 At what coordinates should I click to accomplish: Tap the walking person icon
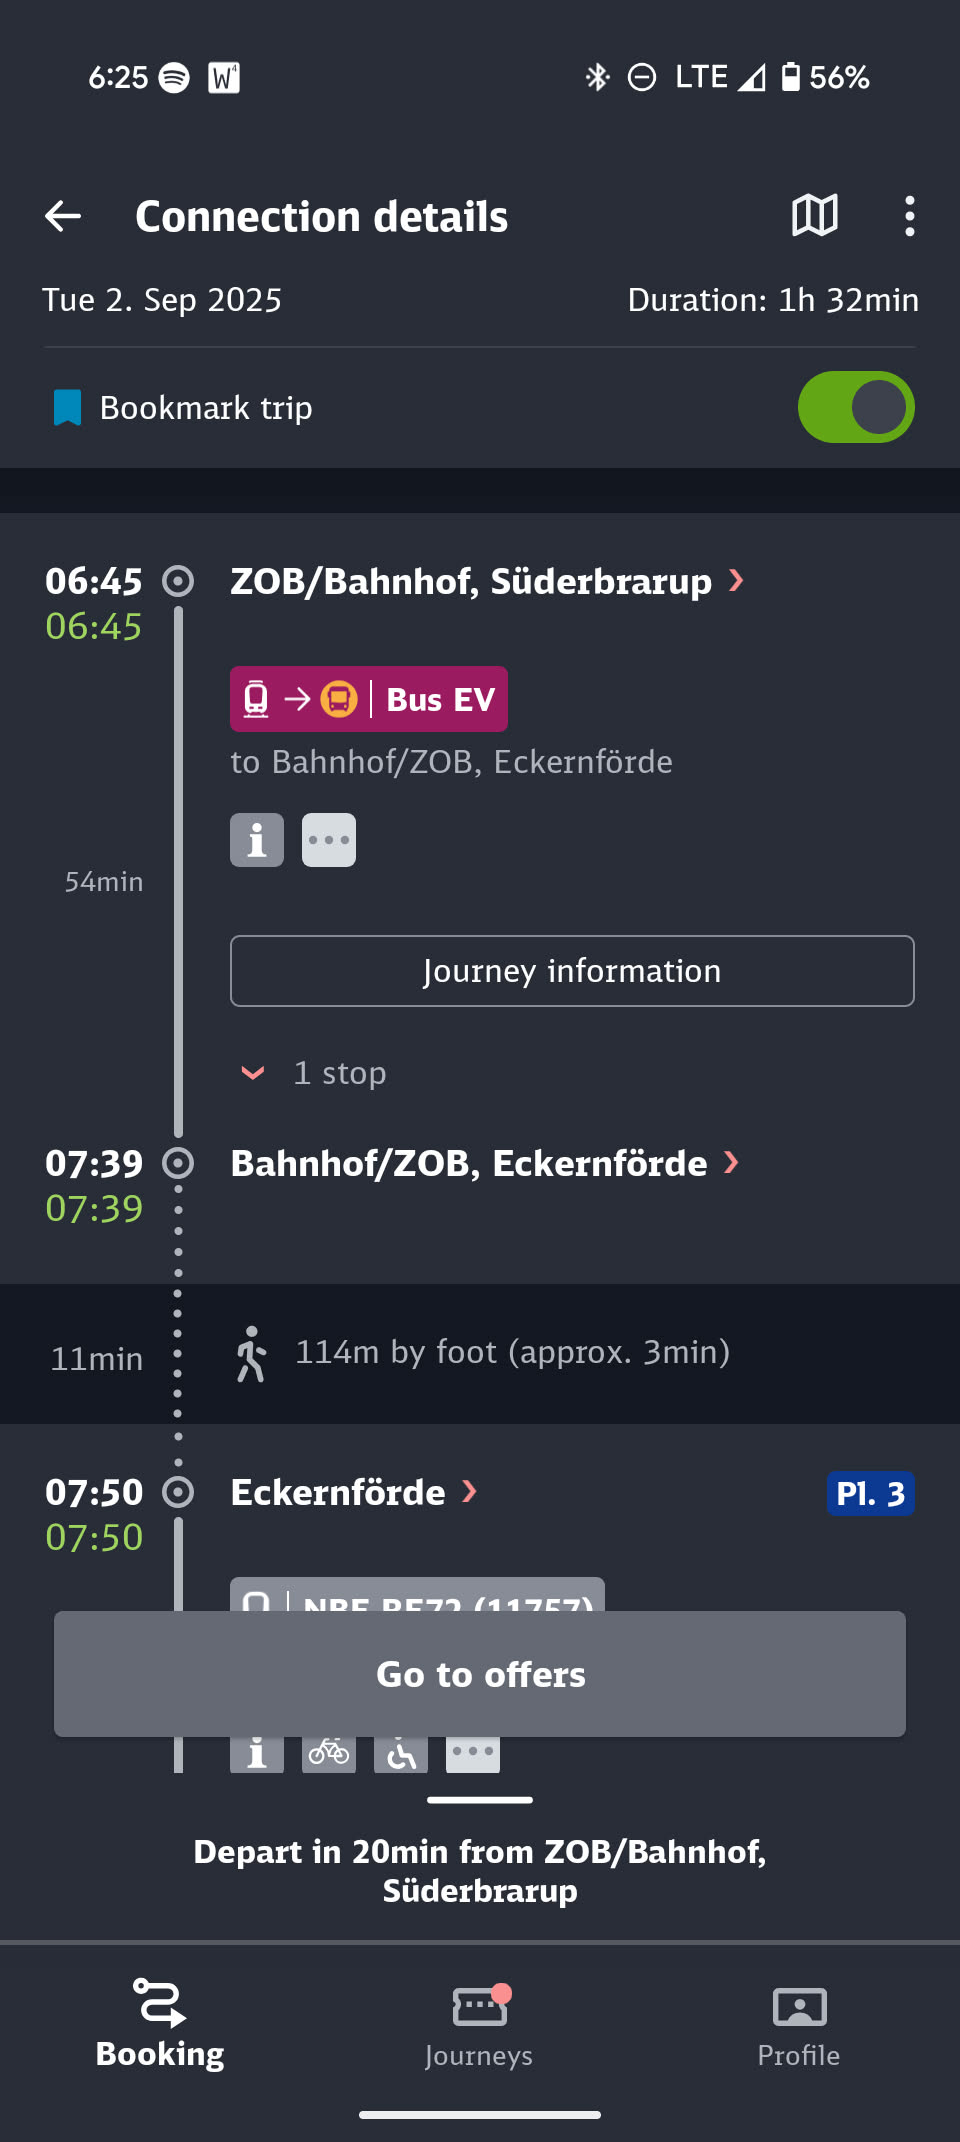point(251,1354)
